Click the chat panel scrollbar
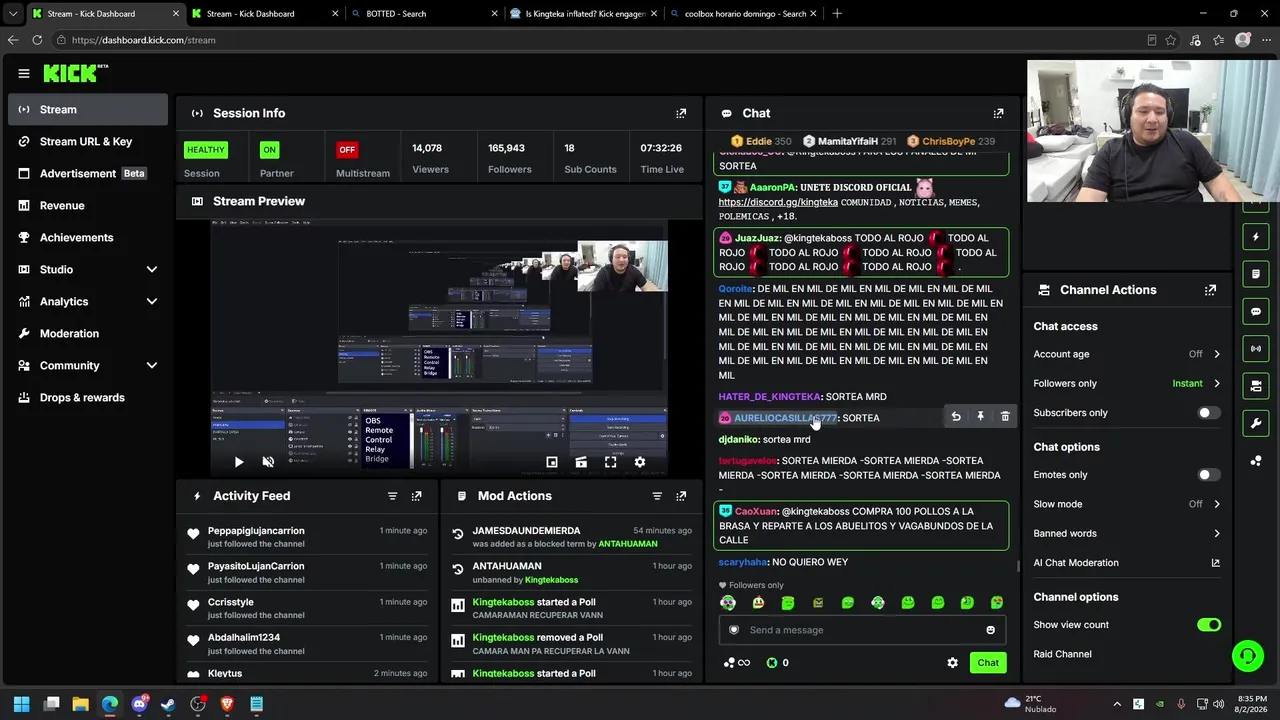 [1018, 566]
